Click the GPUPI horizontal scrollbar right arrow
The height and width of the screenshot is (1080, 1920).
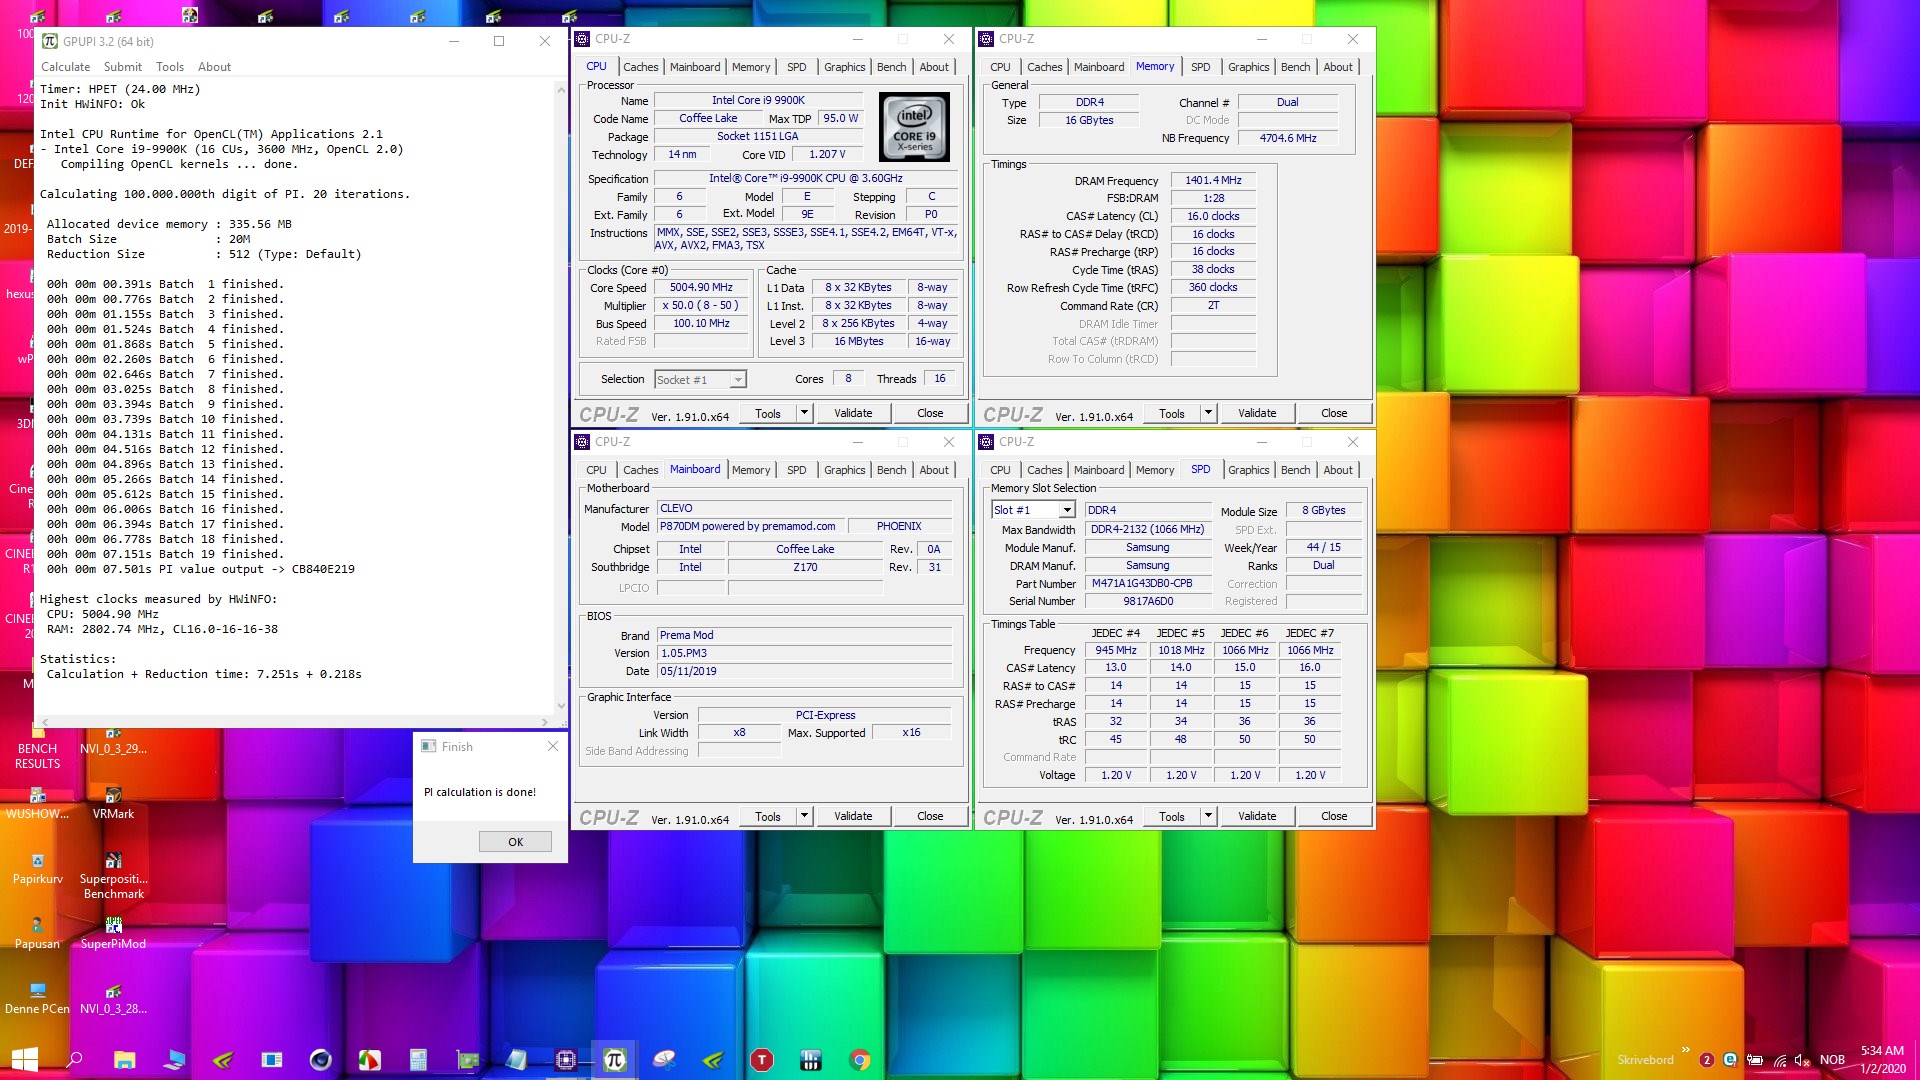[545, 721]
